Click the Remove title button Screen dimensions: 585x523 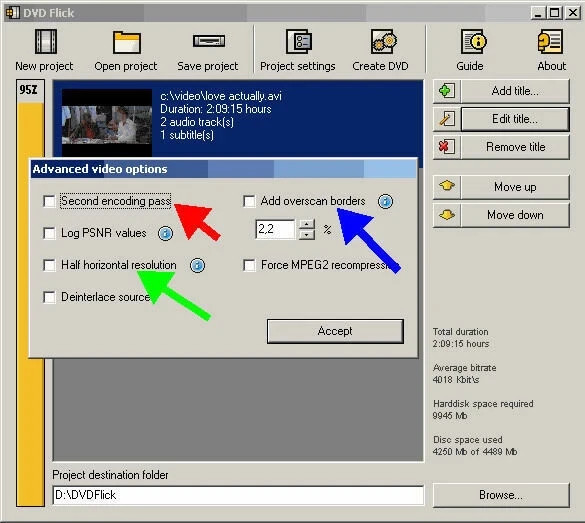click(x=515, y=147)
